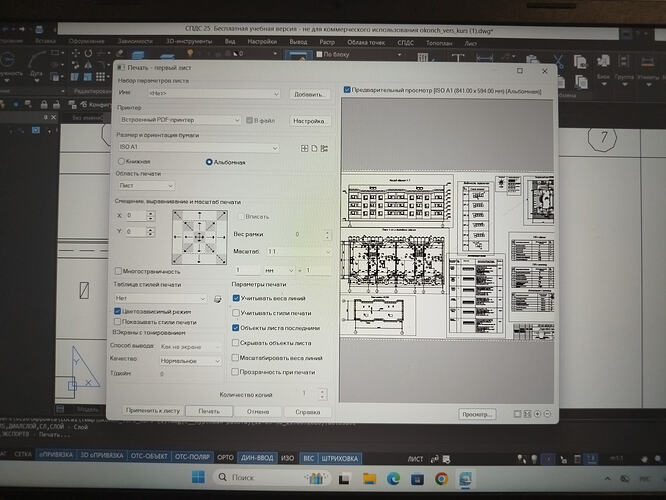Viewport: 666px width, 500px height.
Task: Launch Microsoft Edge from the taskbar
Action: 393,479
